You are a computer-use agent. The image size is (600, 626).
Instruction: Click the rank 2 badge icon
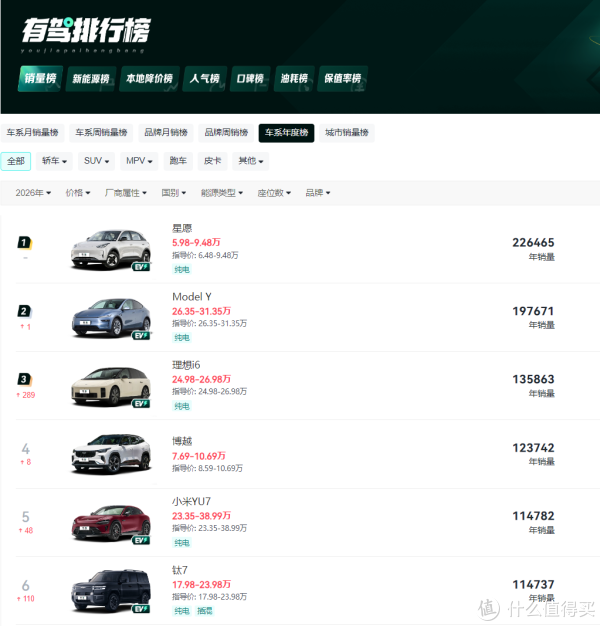pos(24,311)
